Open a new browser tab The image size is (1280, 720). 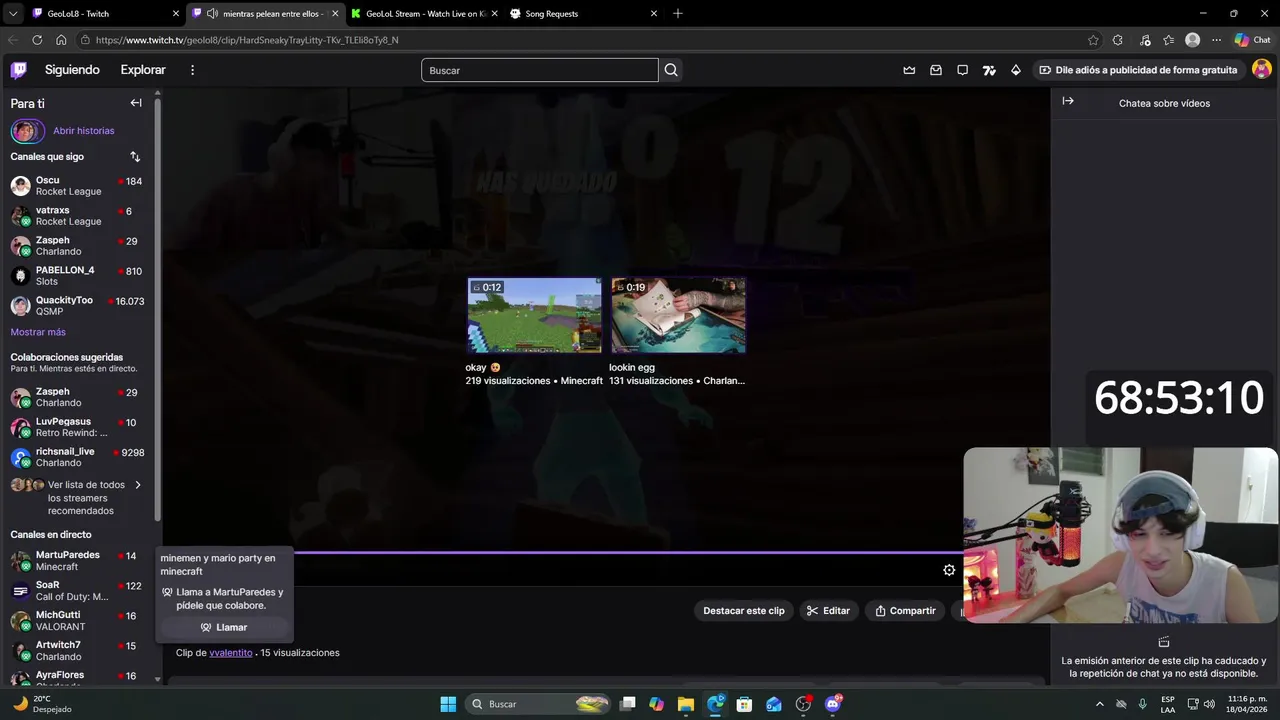point(678,14)
